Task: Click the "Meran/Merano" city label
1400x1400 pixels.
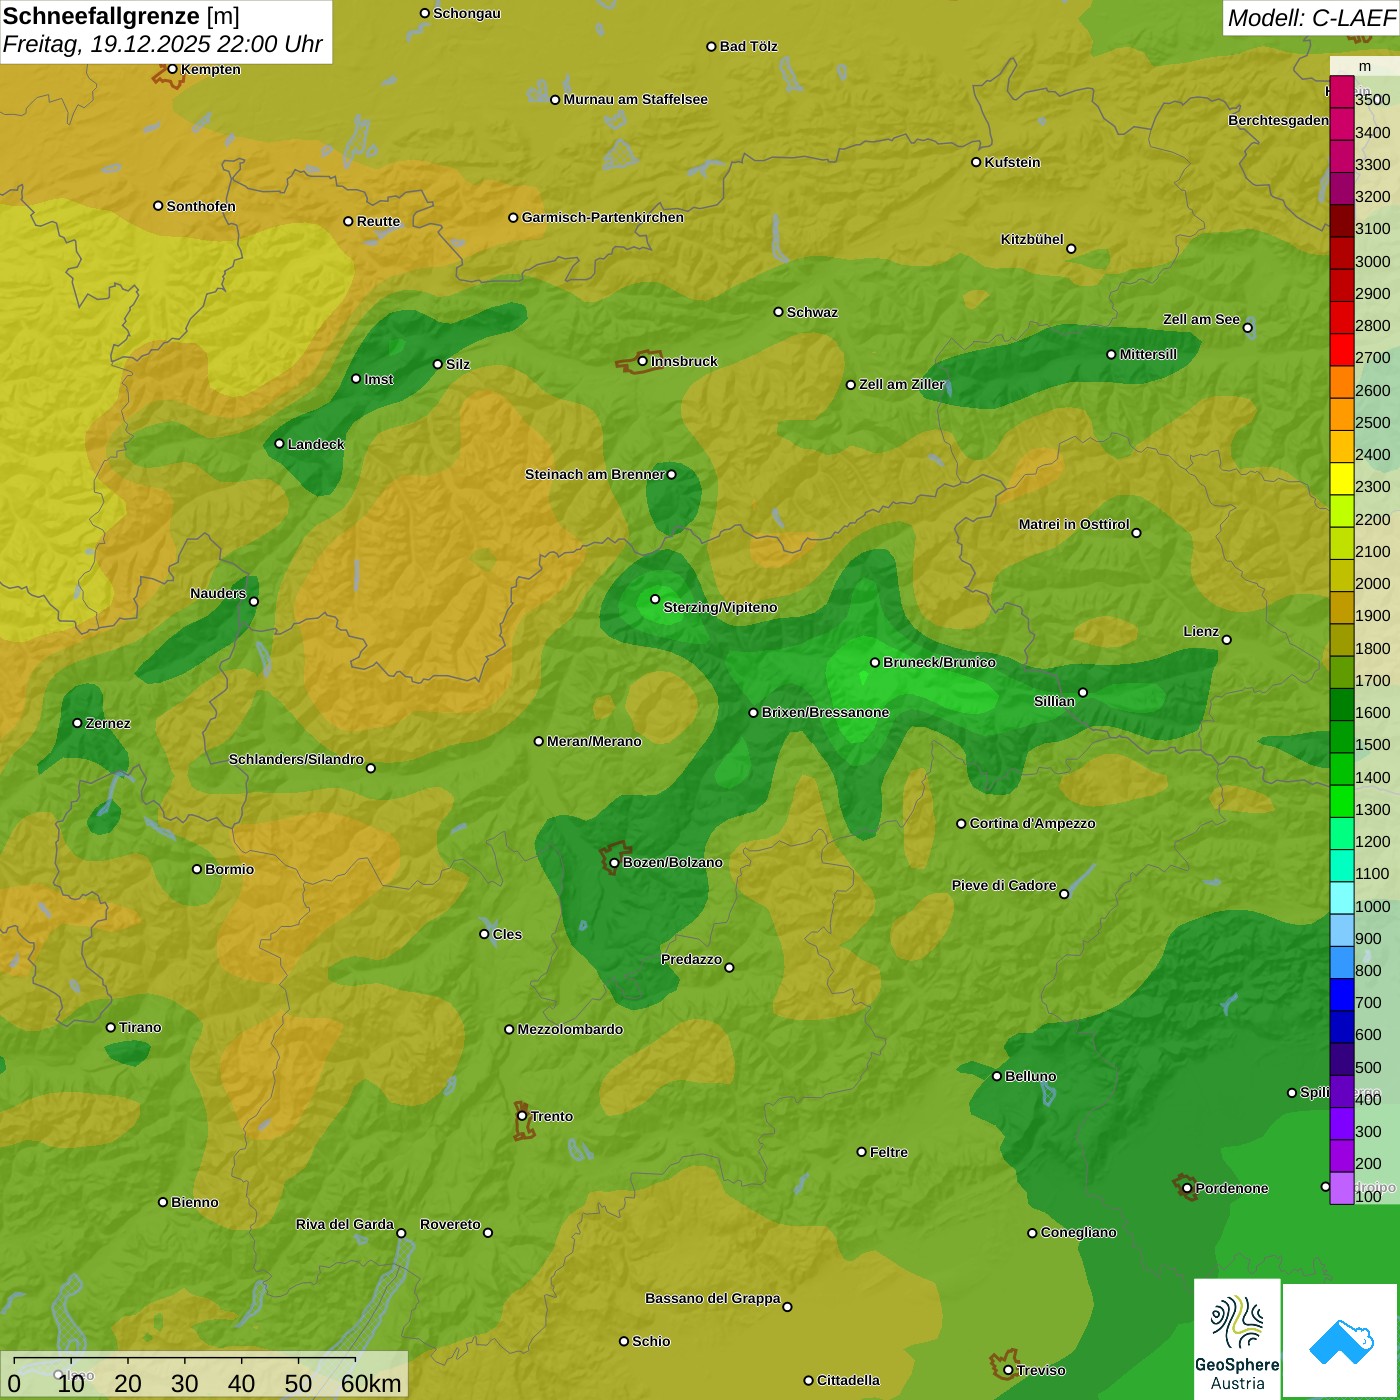Action: [x=594, y=741]
